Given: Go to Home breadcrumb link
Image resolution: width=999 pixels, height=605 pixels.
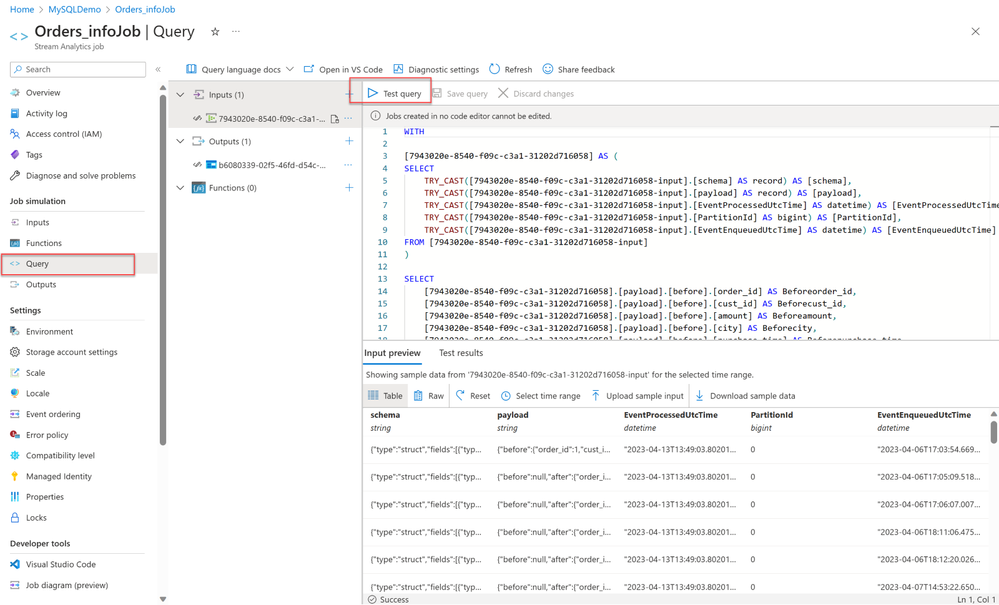Looking at the screenshot, I should (22, 10).
